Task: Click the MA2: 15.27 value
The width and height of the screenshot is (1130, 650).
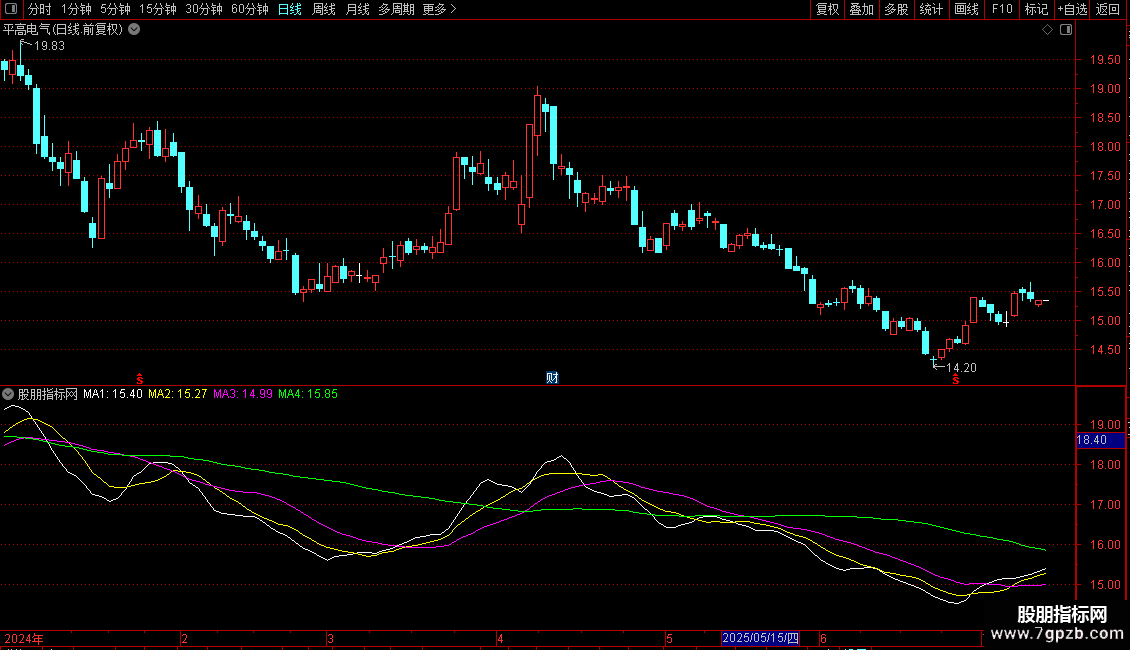Action: point(177,394)
